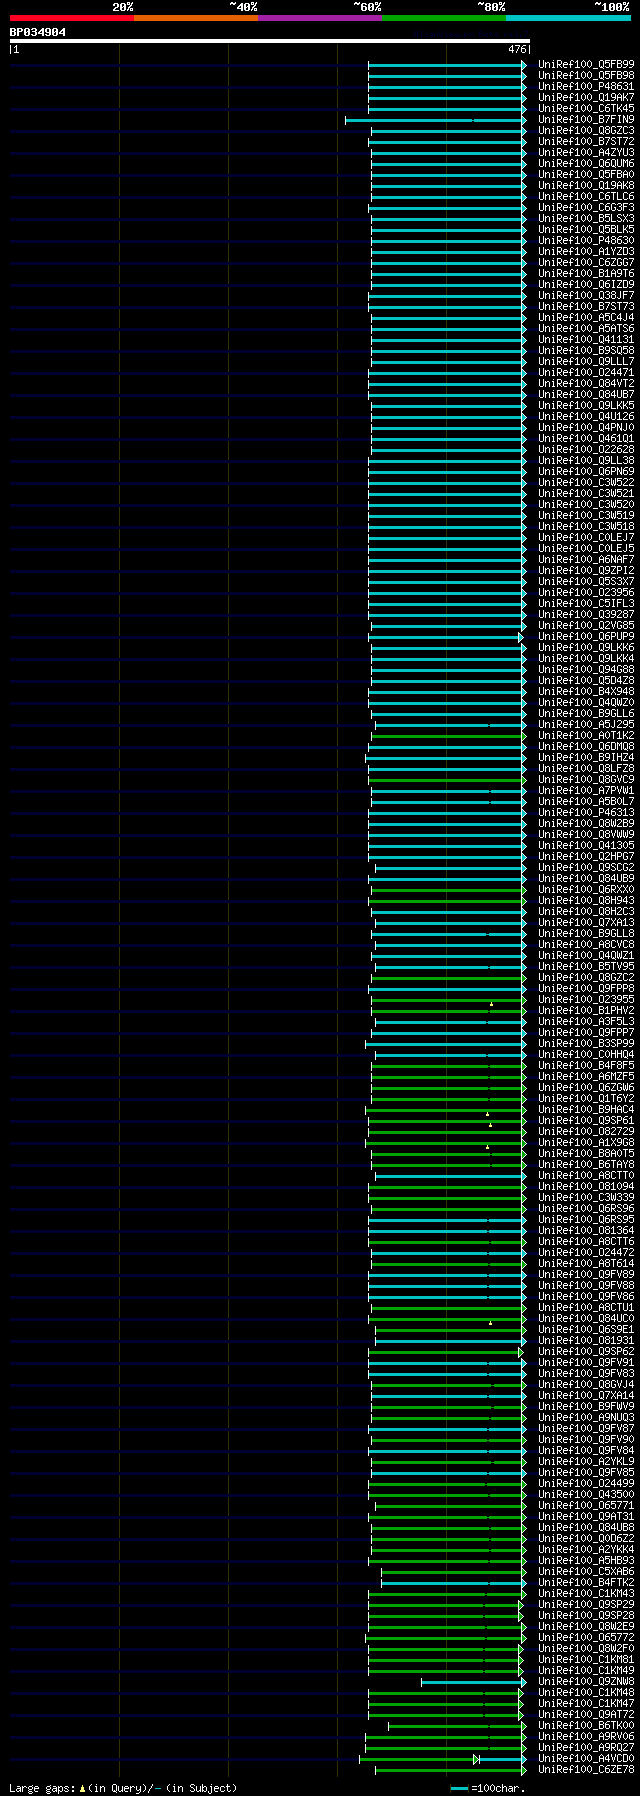
Task: Select the label UniRef100_C0LEJ7
Action: pyautogui.click(x=586, y=537)
